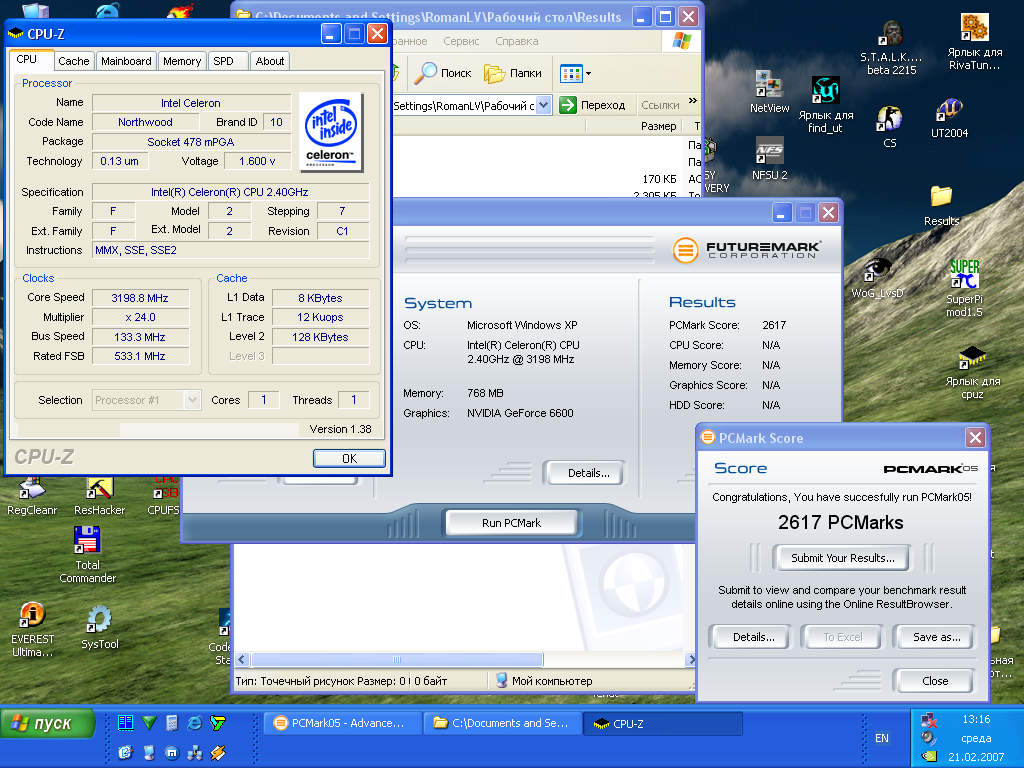Open the SuperPi mod1.5 desktop icon
The width and height of the screenshot is (1024, 768).
(964, 288)
